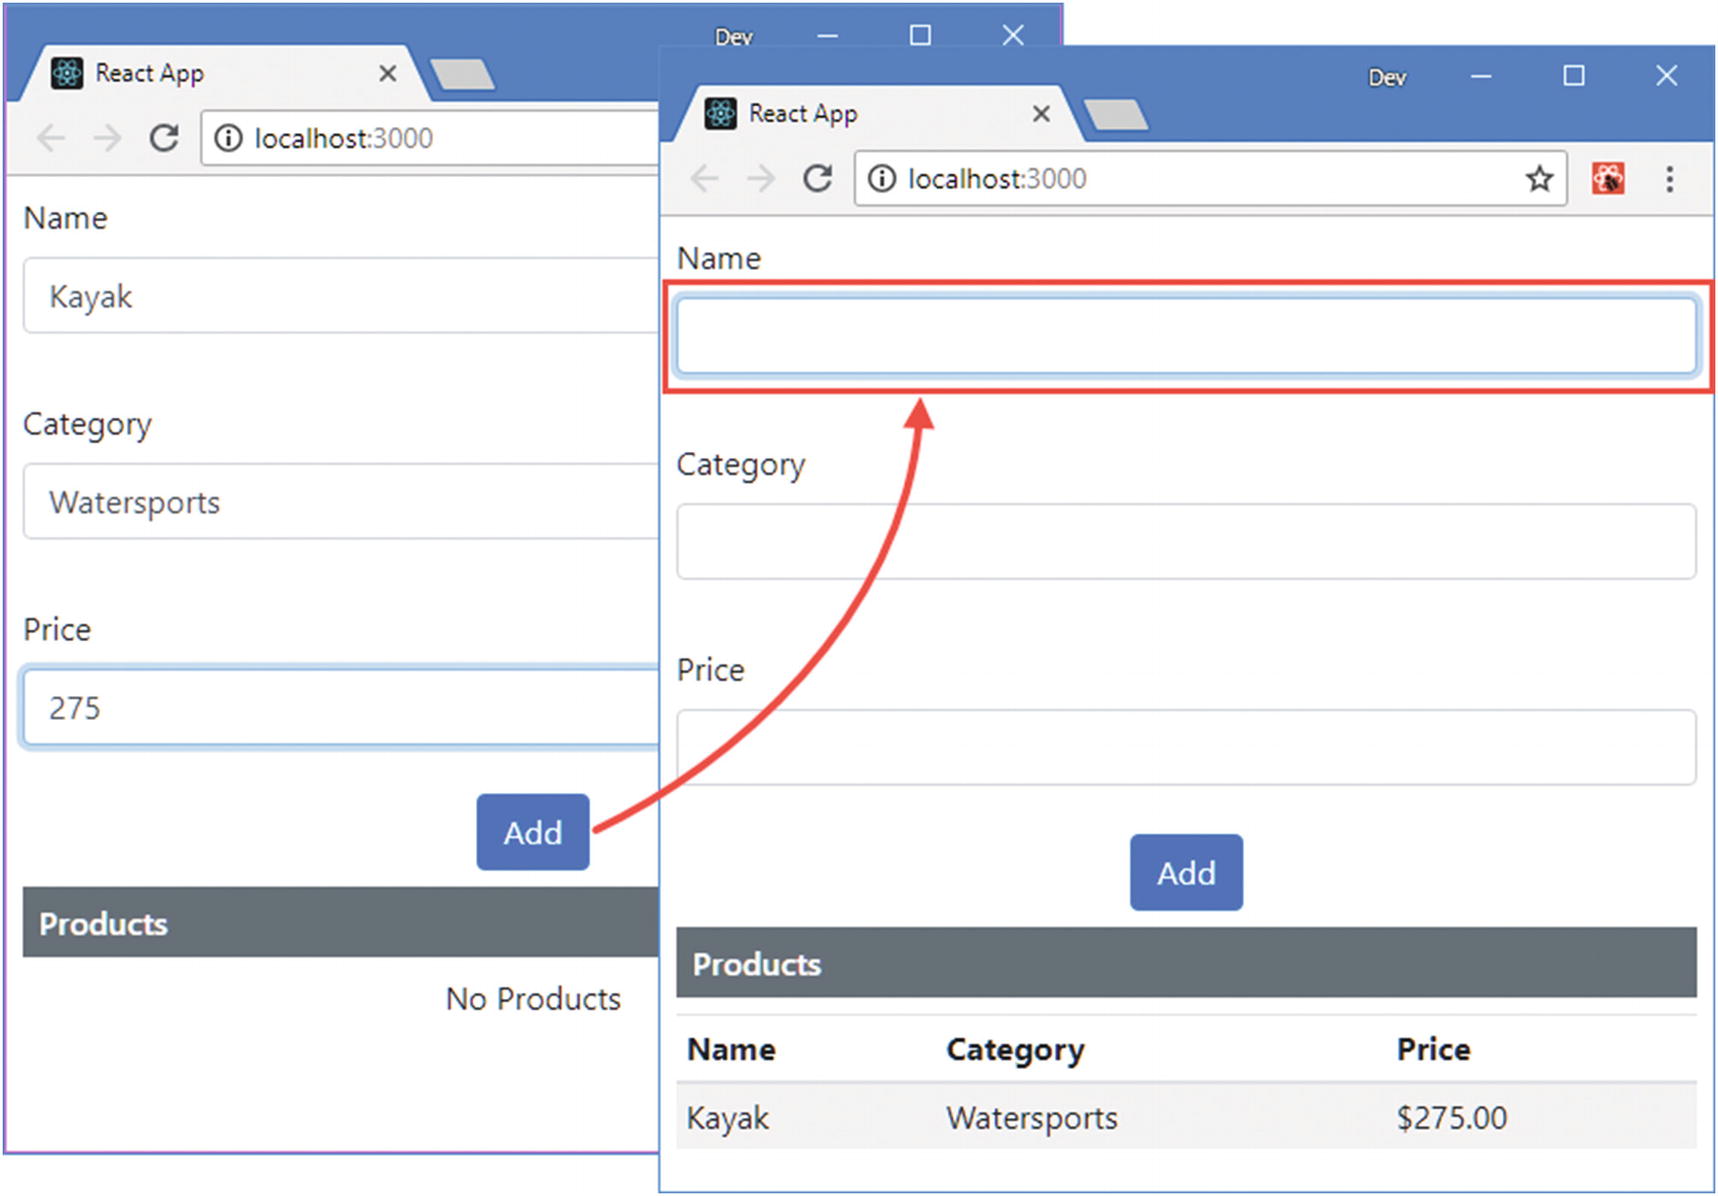Click the back arrow in the front window

[705, 179]
